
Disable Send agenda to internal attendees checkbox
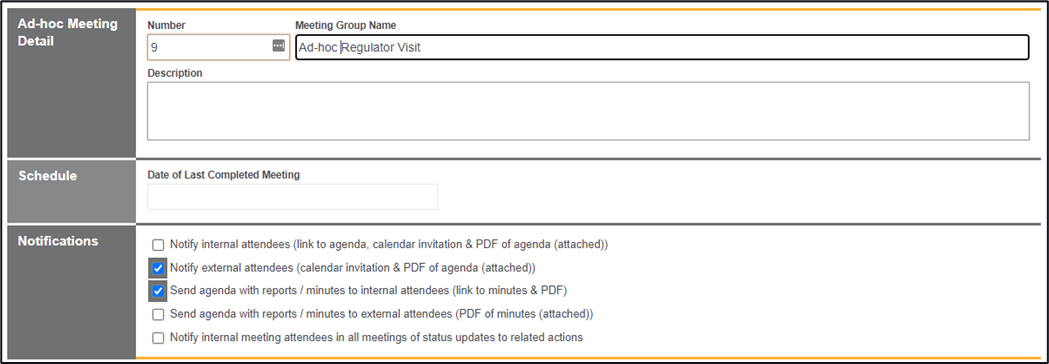[158, 291]
